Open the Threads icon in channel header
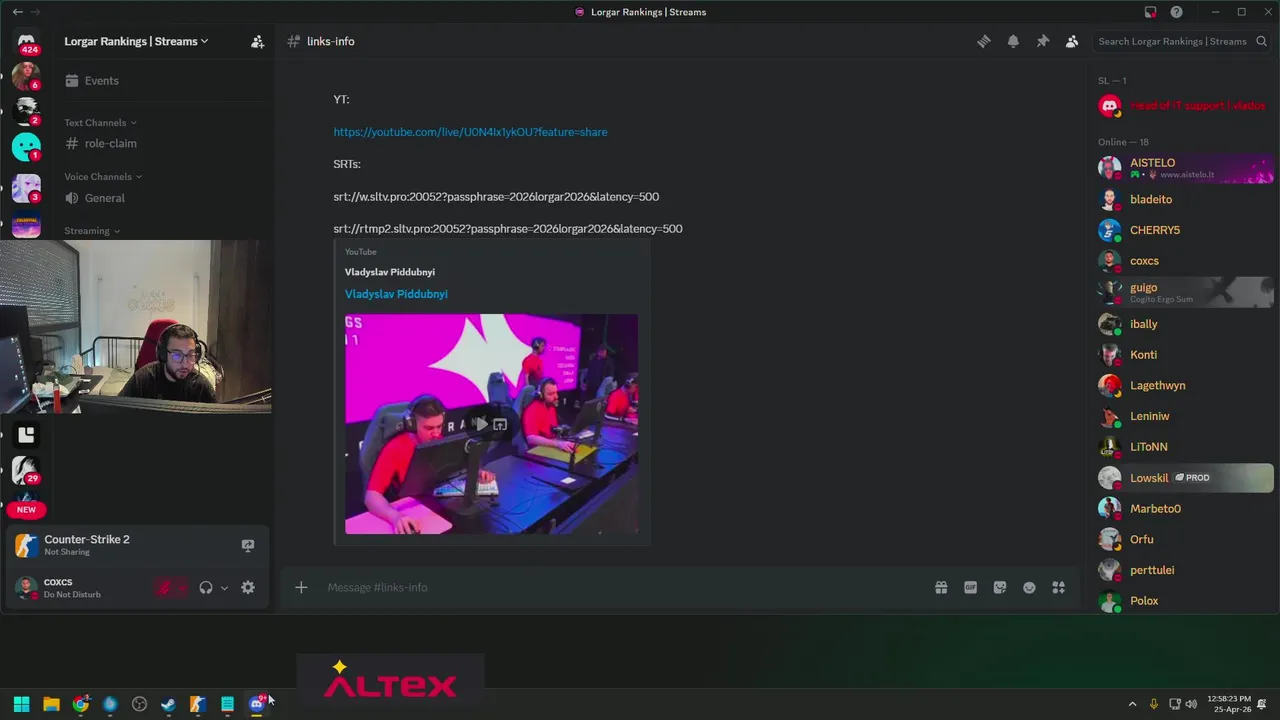The width and height of the screenshot is (1280, 720). (984, 41)
